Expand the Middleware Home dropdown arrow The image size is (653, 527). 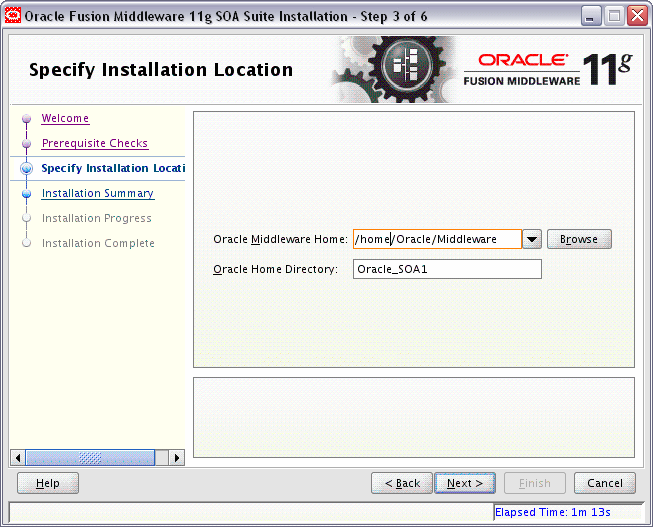532,239
